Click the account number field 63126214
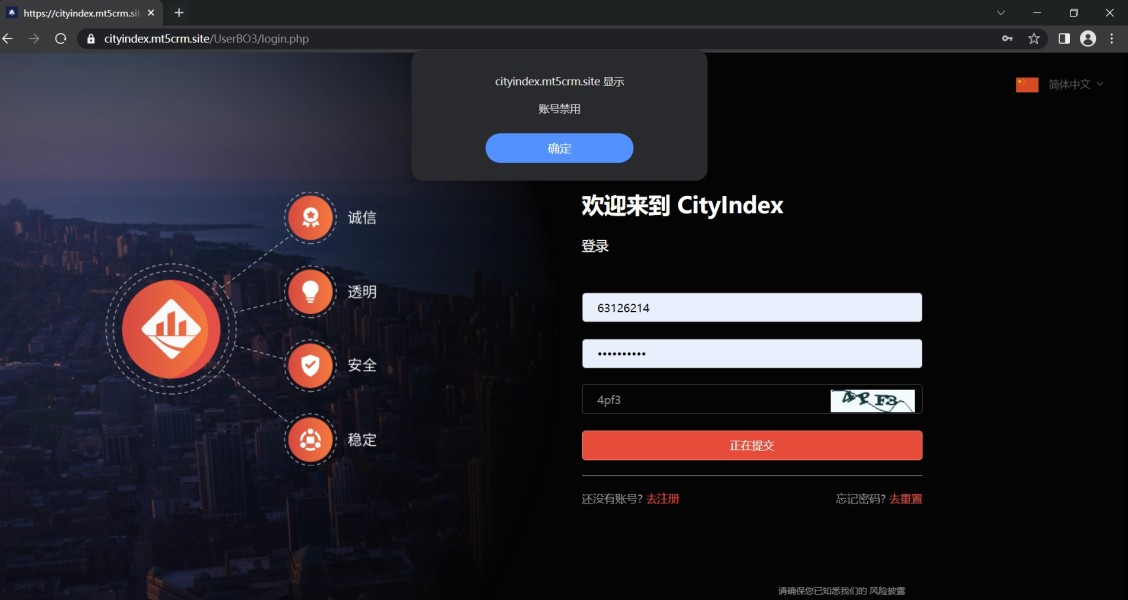 752,308
